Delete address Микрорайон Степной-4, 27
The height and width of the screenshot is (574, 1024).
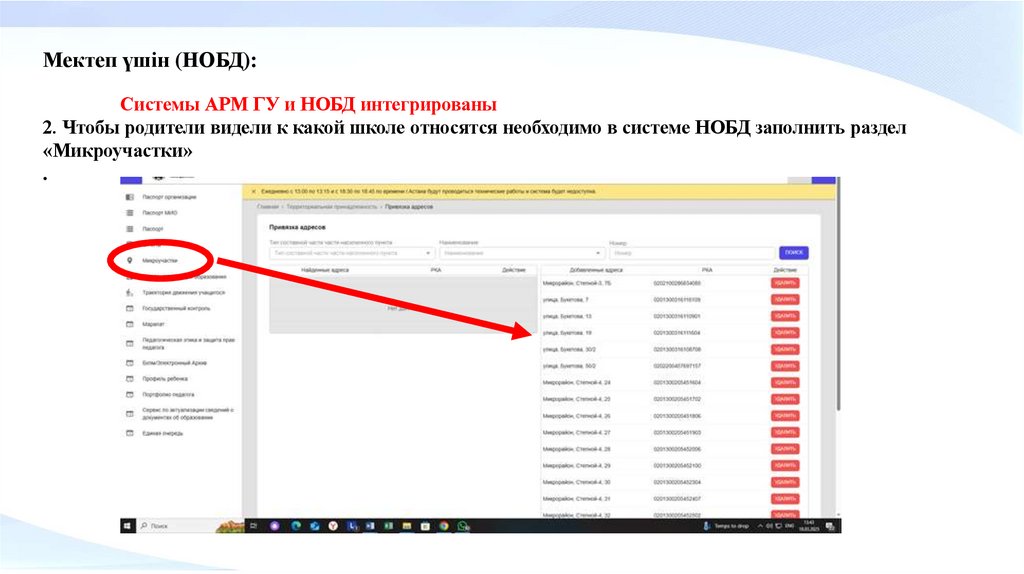(785, 432)
